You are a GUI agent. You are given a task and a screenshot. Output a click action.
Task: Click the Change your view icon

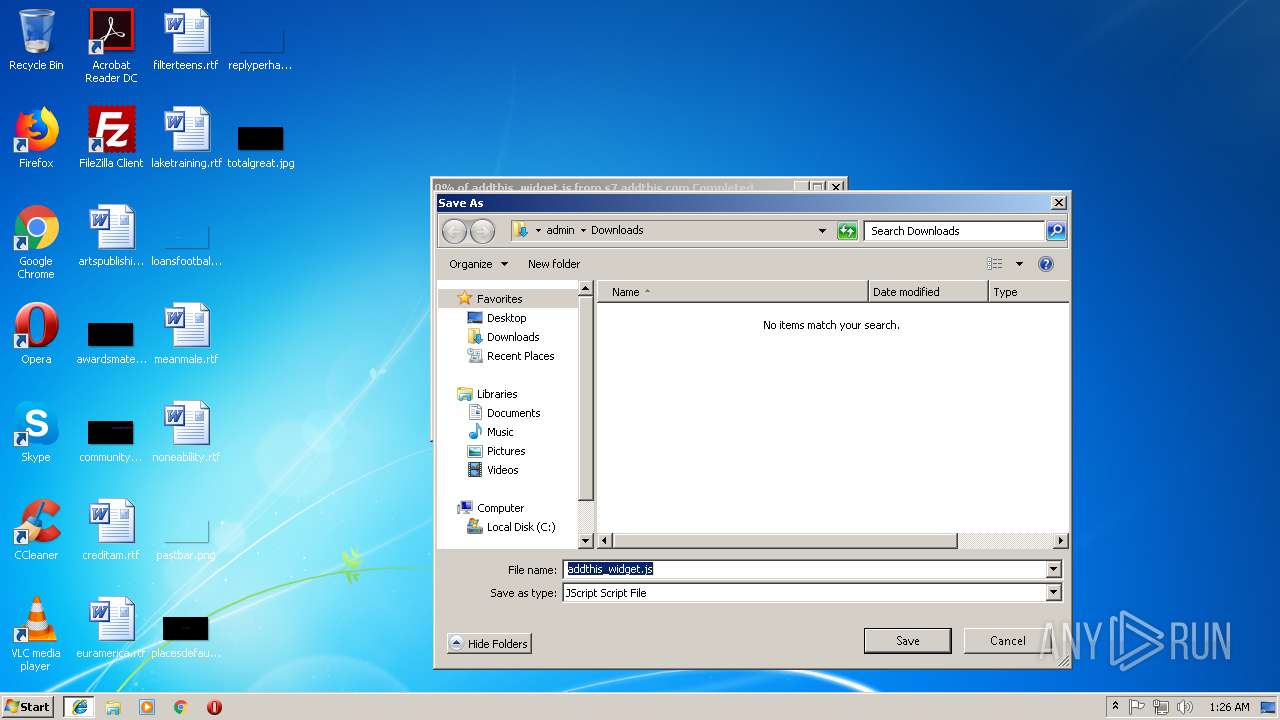coord(995,264)
